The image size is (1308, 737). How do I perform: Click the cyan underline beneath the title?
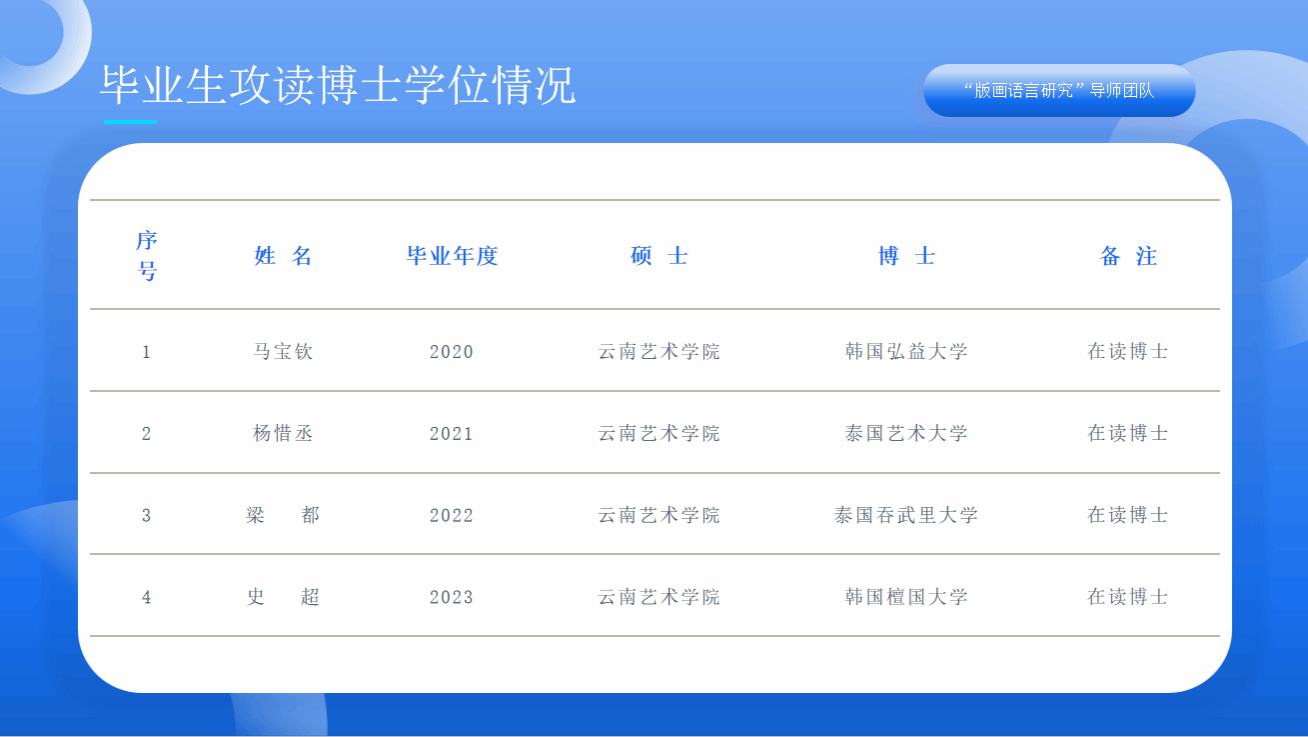130,122
